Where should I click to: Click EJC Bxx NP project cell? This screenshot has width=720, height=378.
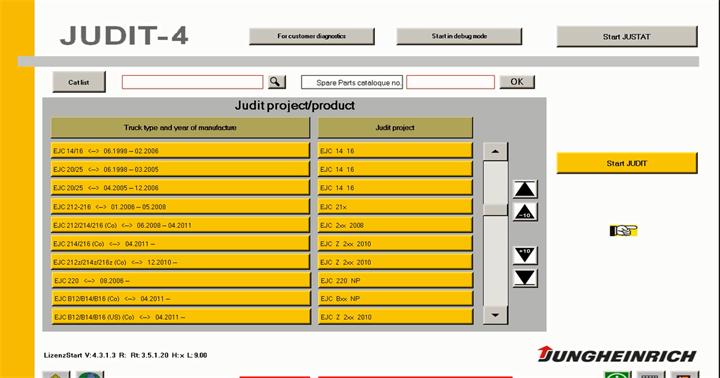pos(395,299)
